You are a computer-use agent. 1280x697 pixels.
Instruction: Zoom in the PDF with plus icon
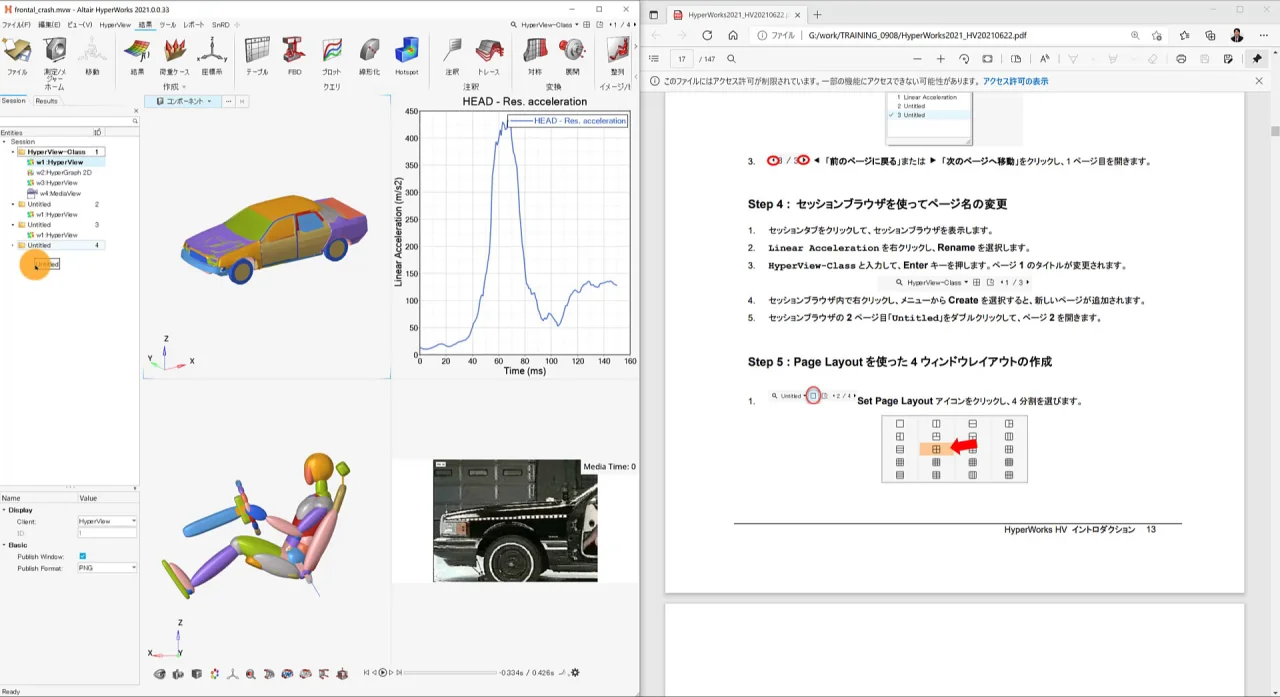[940, 59]
